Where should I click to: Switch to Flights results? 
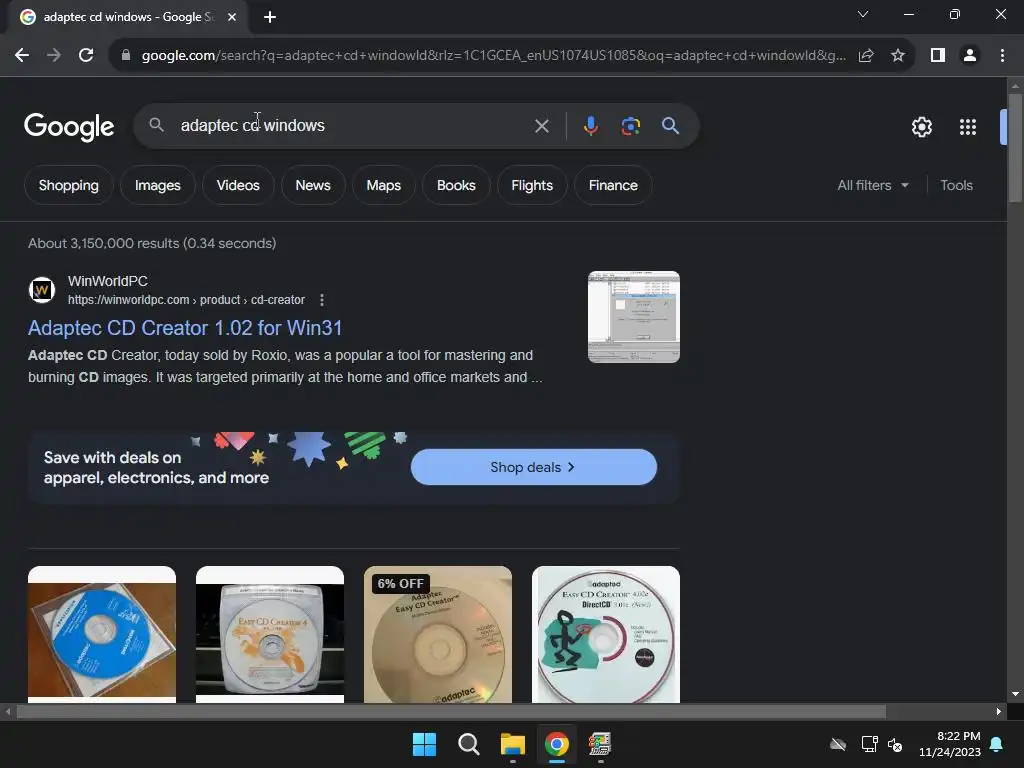pos(532,185)
